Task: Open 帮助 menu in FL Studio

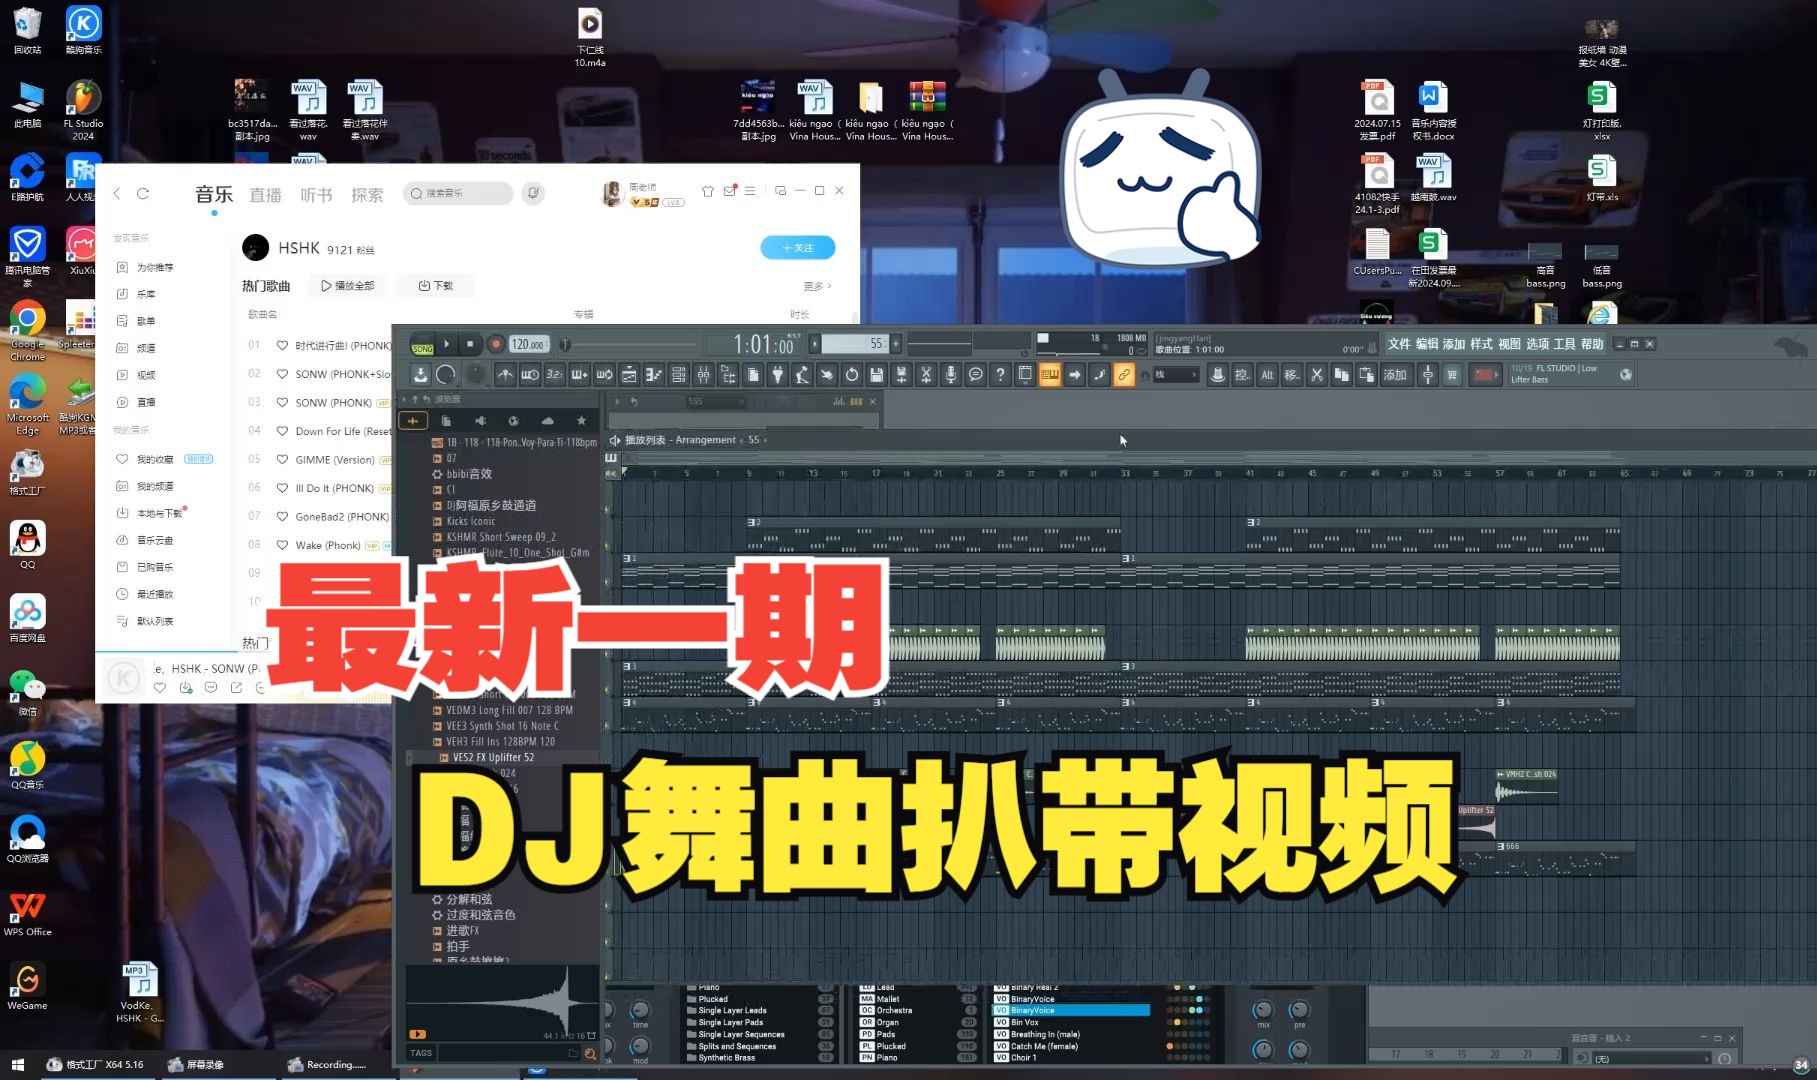Action: [1592, 343]
